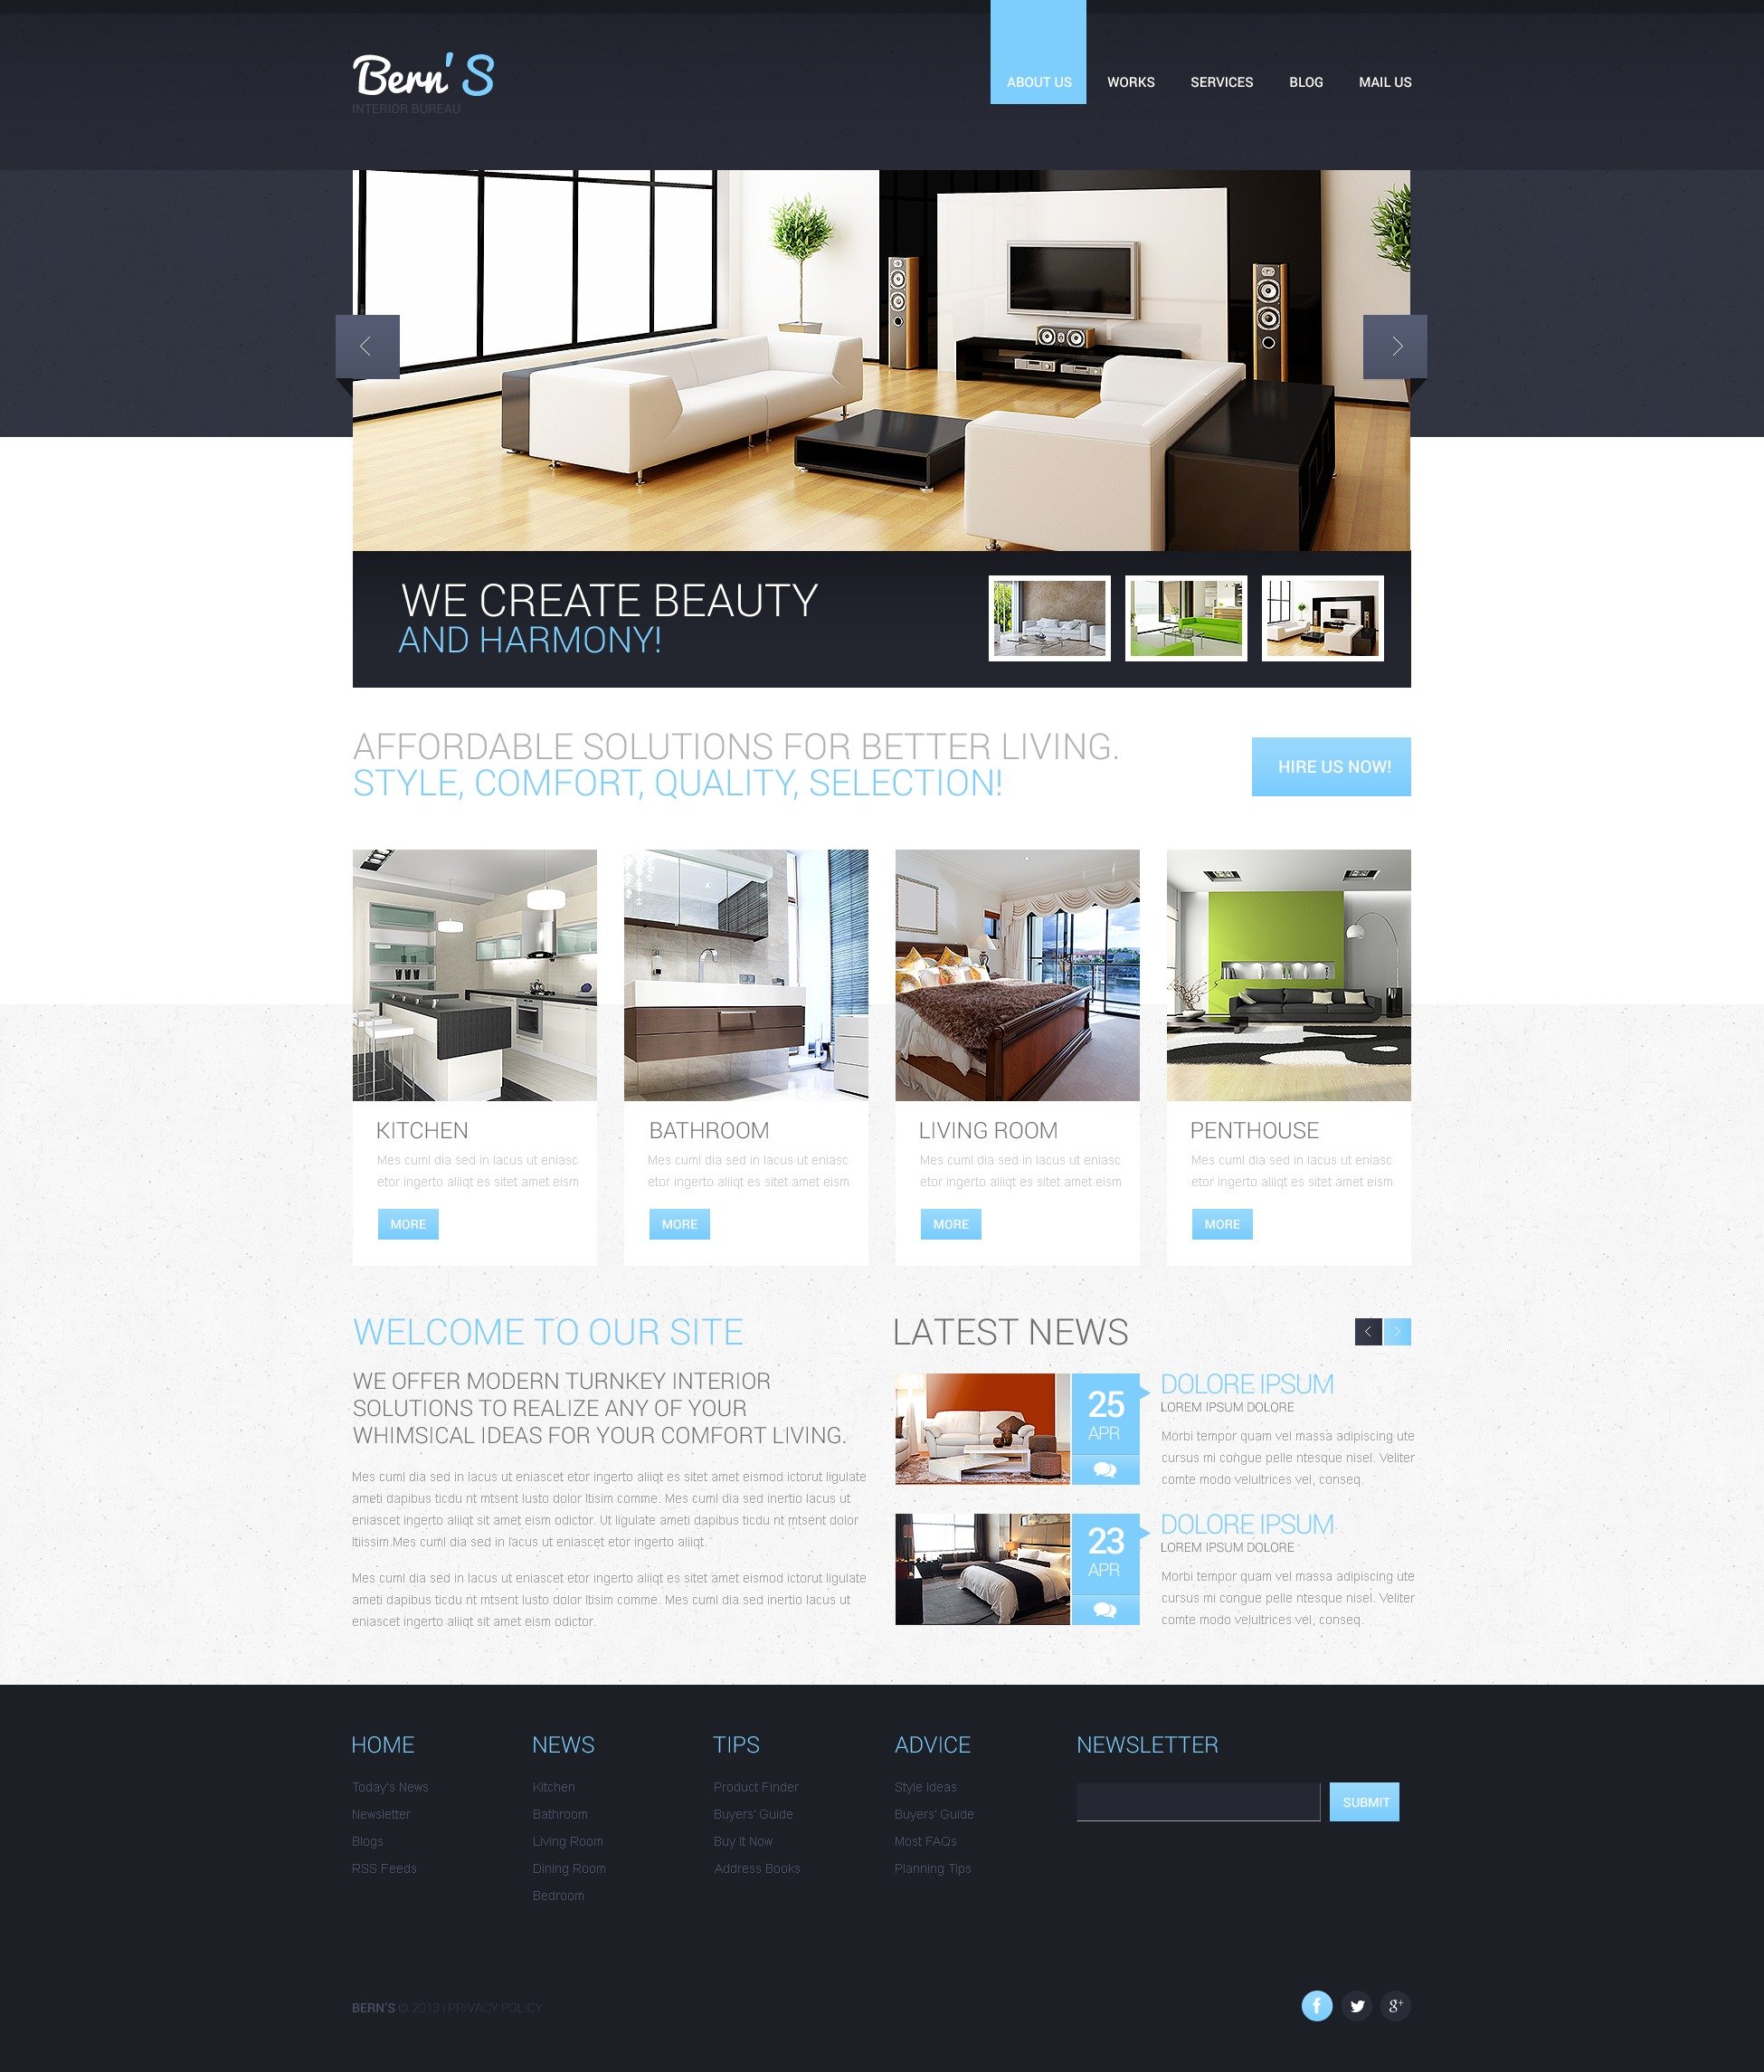Click the MORE button under Penthouse
This screenshot has width=1764, height=2072.
[1219, 1223]
